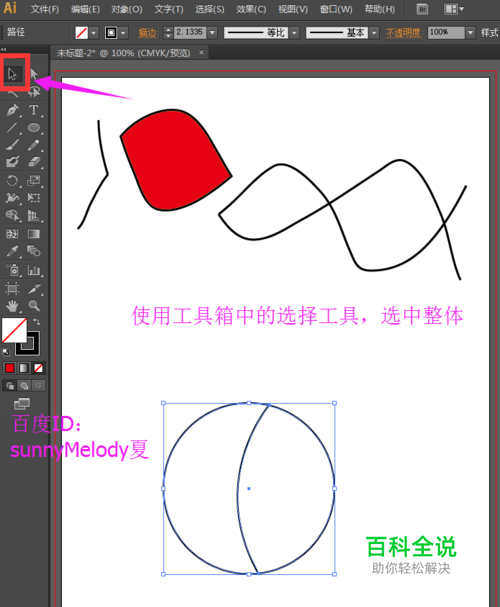Select the Scale tool
The image size is (500, 607).
[x=34, y=180]
